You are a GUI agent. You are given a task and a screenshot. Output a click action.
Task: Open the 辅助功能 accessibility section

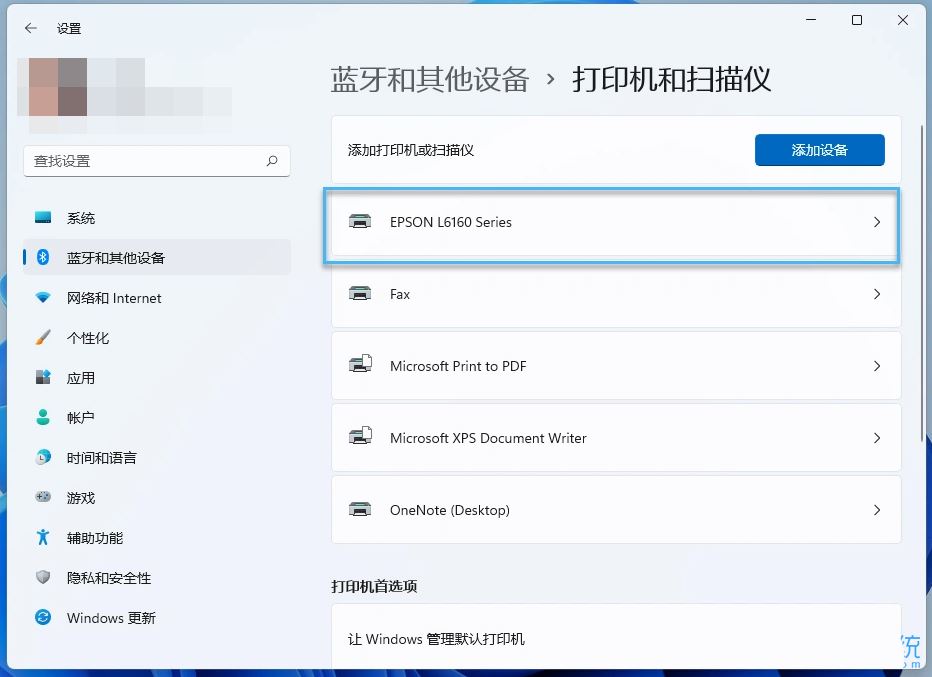[x=42, y=537]
